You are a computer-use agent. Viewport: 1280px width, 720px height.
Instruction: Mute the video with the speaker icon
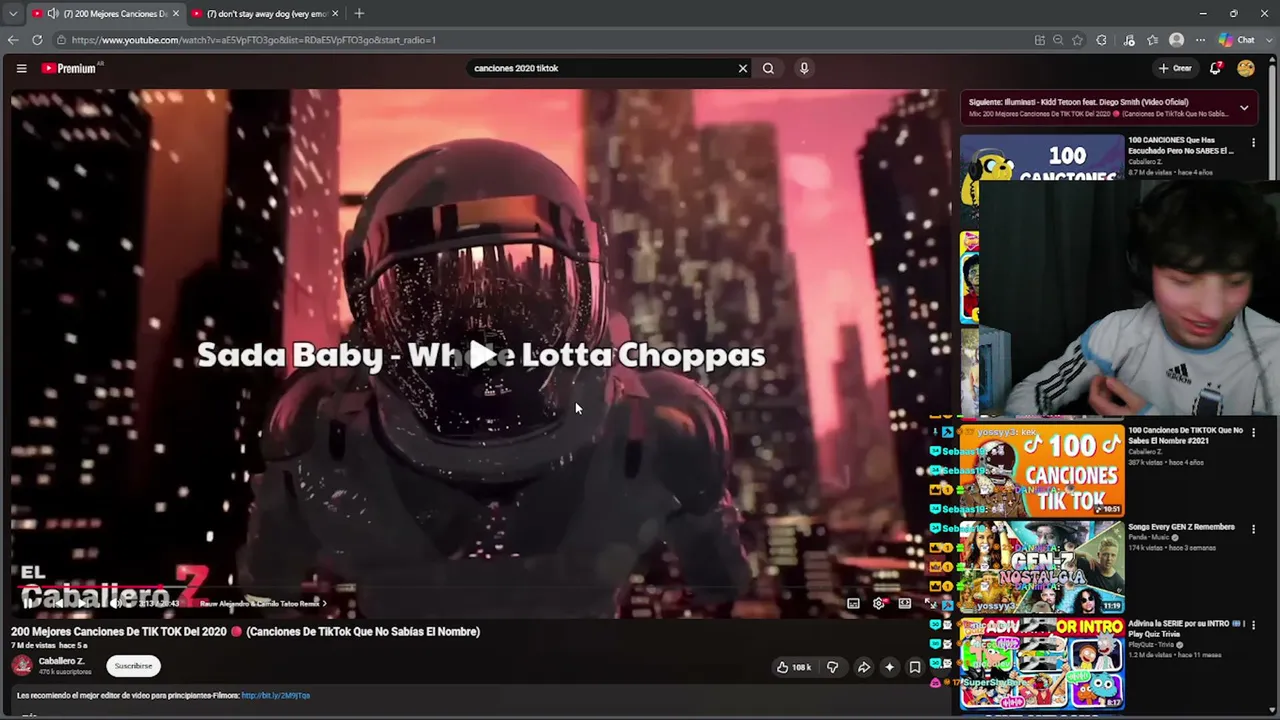(x=115, y=603)
